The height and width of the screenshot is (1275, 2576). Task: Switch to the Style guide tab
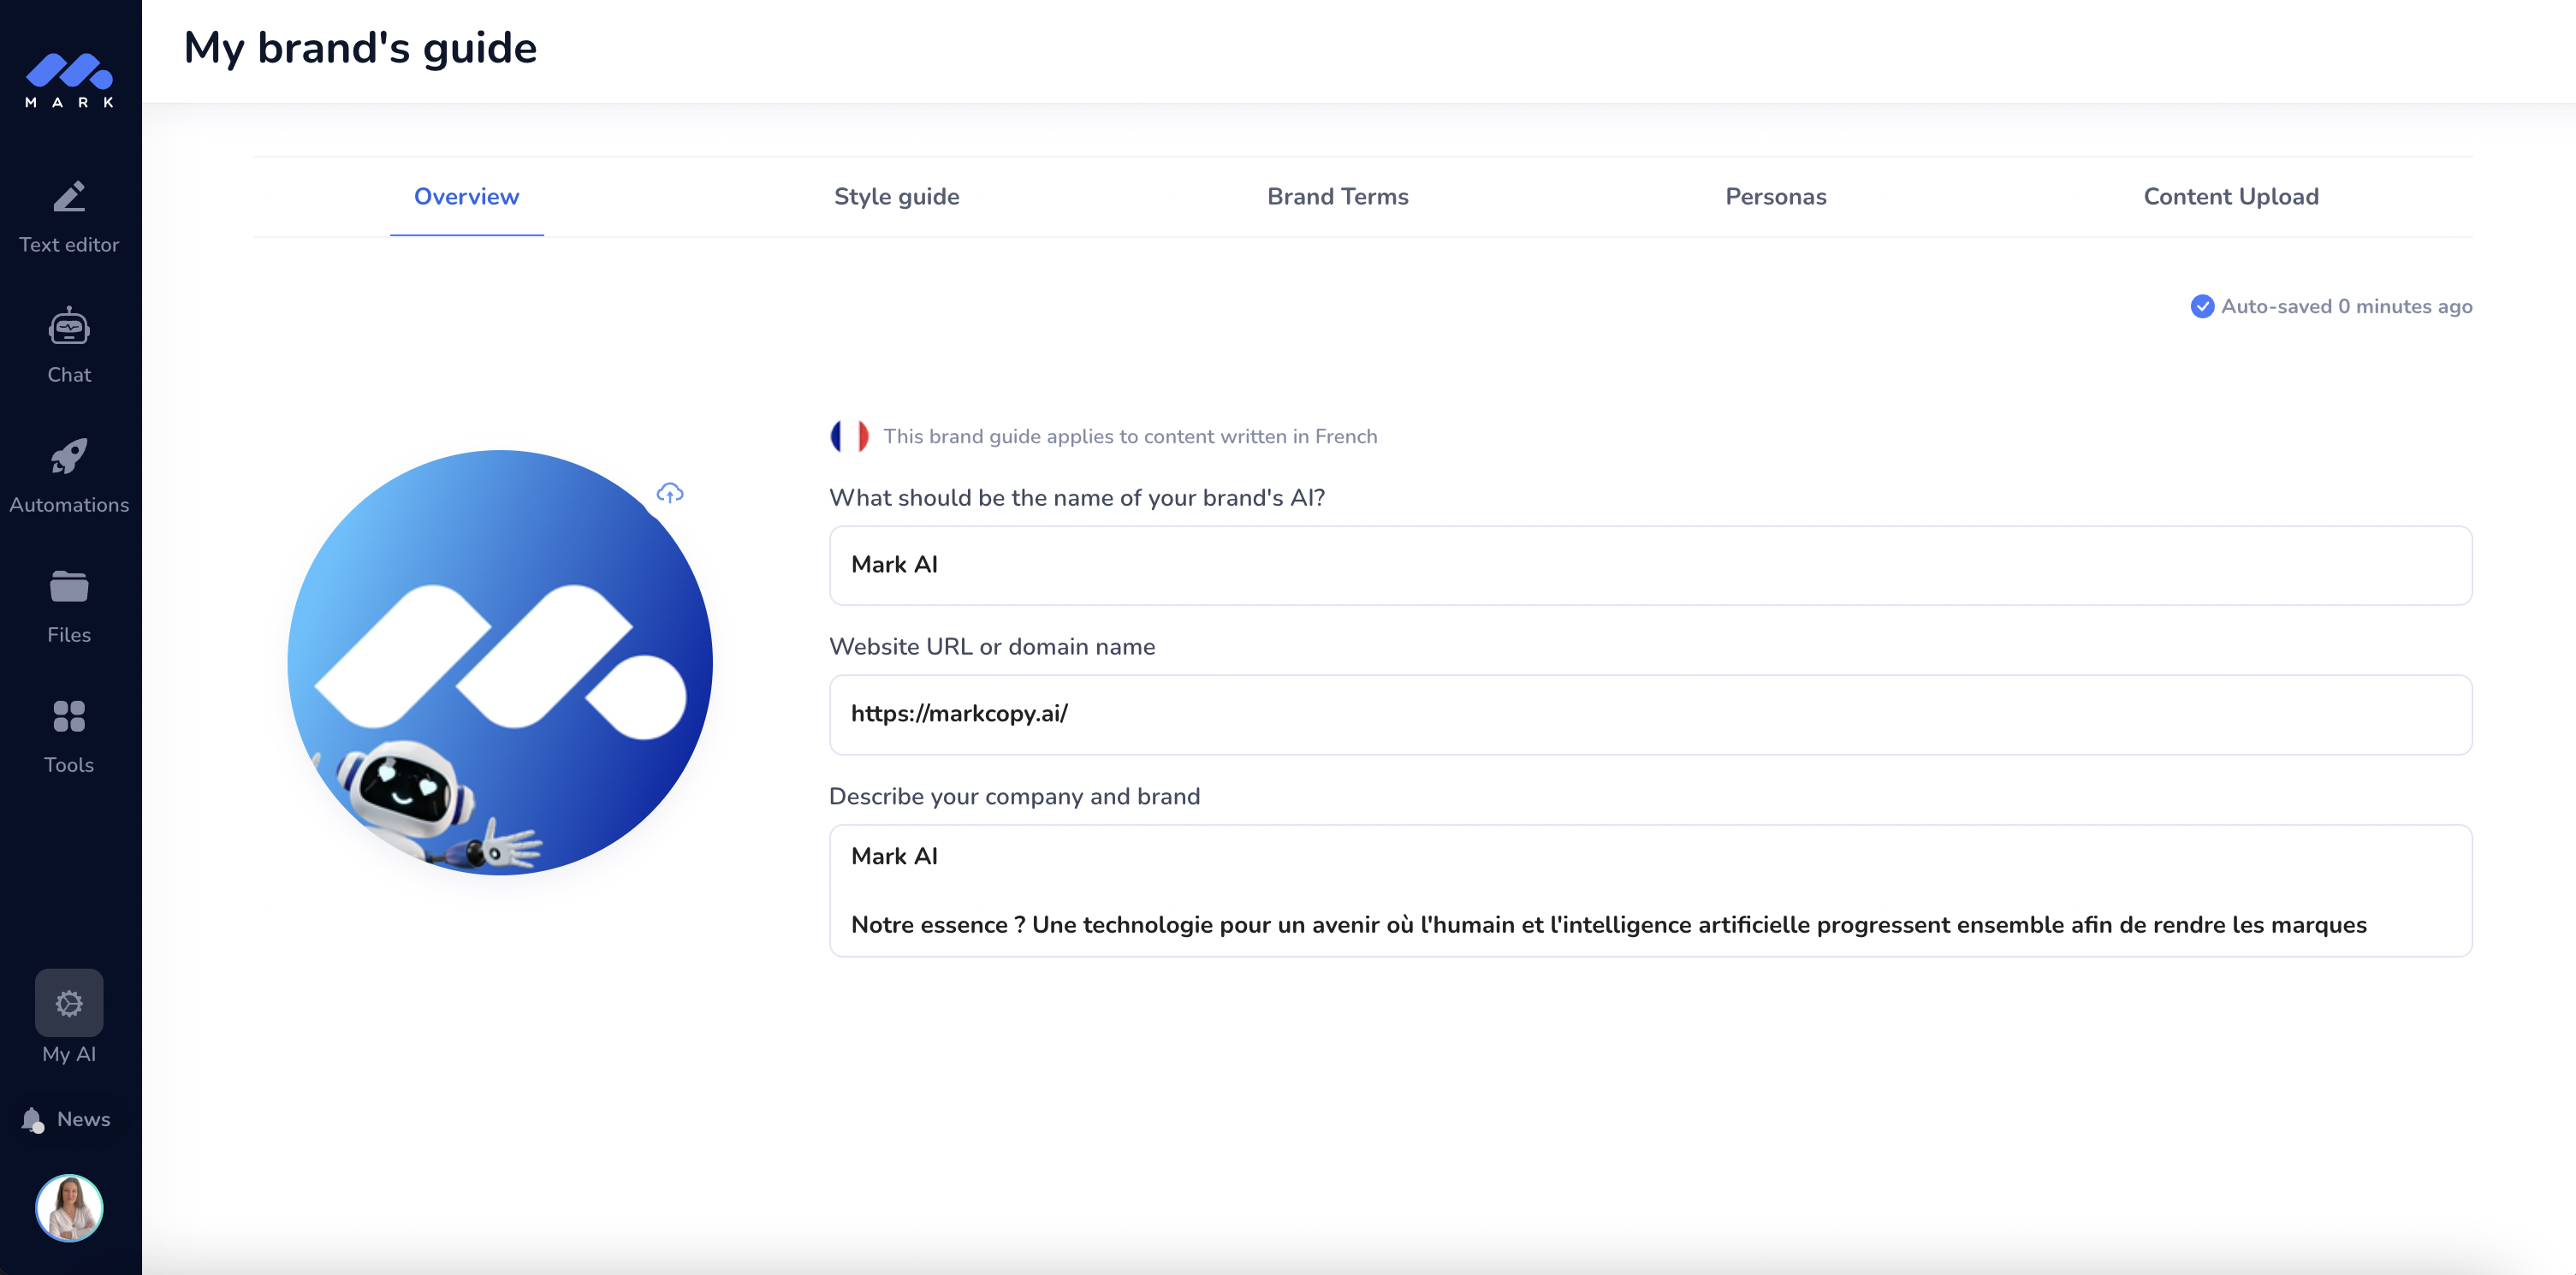[896, 197]
